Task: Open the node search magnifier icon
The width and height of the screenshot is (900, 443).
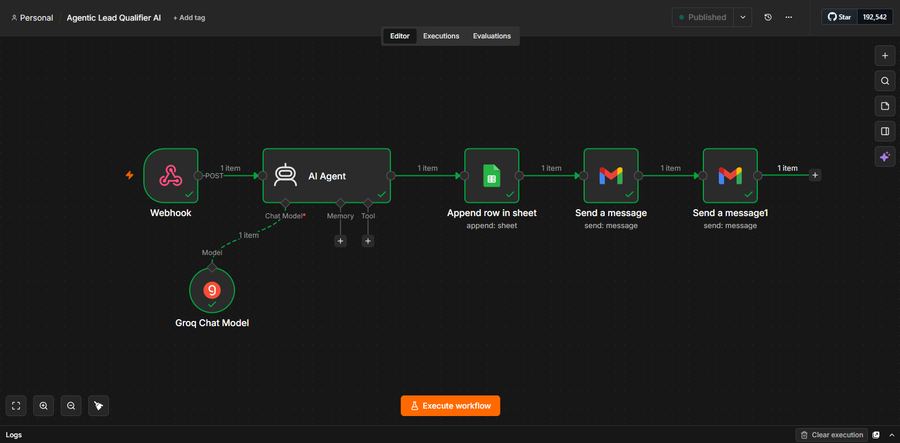Action: tap(885, 81)
